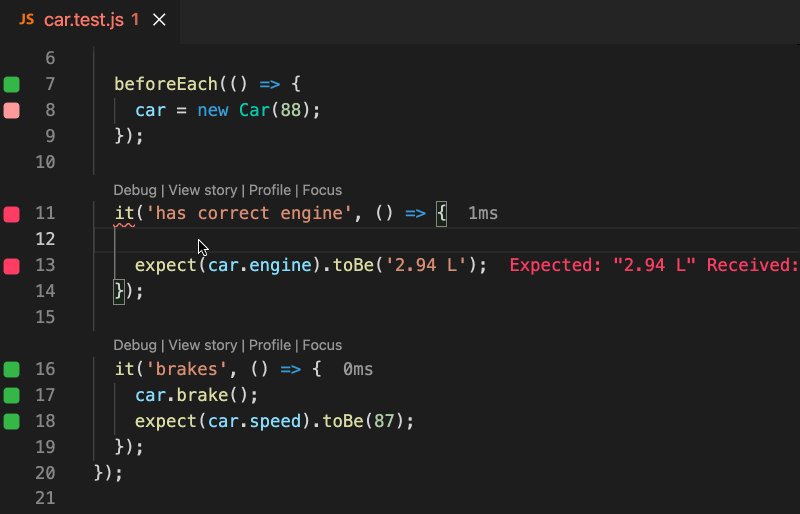Click Focus above 'has correct engine' test
This screenshot has width=800, height=514.
coord(322,190)
